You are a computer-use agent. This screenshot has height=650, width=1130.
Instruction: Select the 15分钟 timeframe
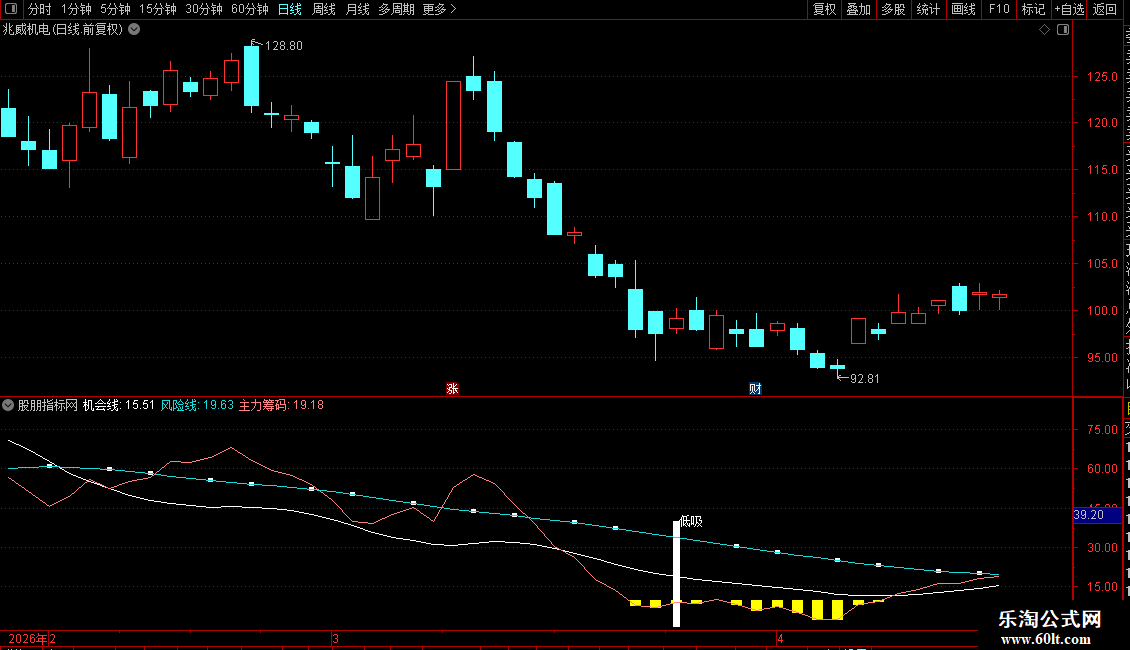point(157,9)
